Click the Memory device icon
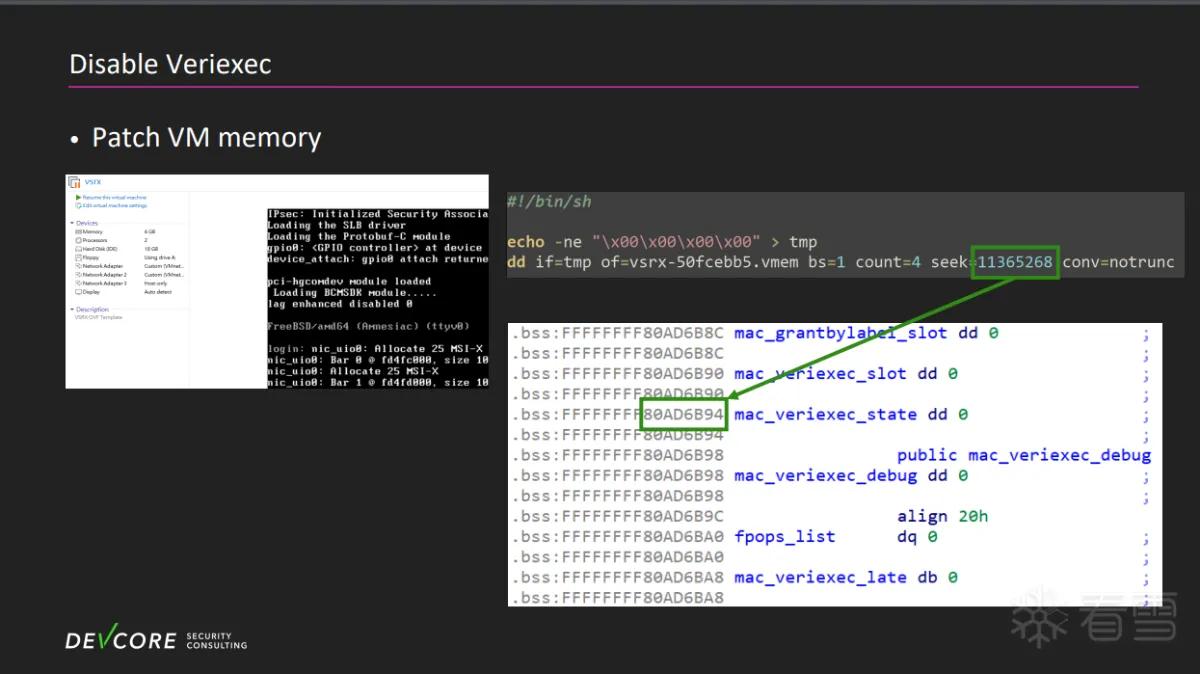Image resolution: width=1200 pixels, height=674 pixels. click(x=78, y=232)
